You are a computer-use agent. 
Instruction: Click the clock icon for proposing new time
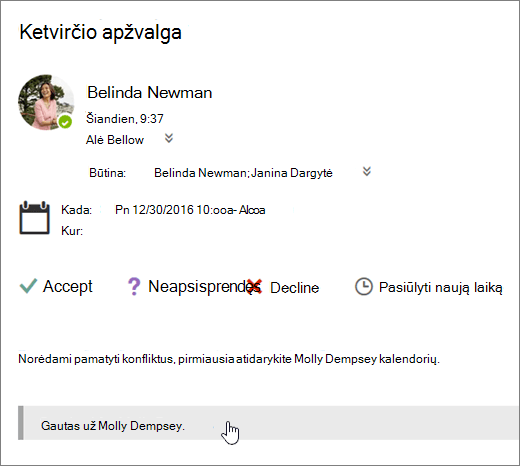pos(364,287)
